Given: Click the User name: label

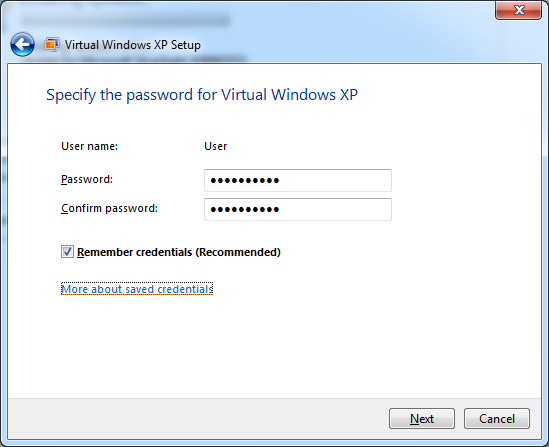Looking at the screenshot, I should pos(89,146).
